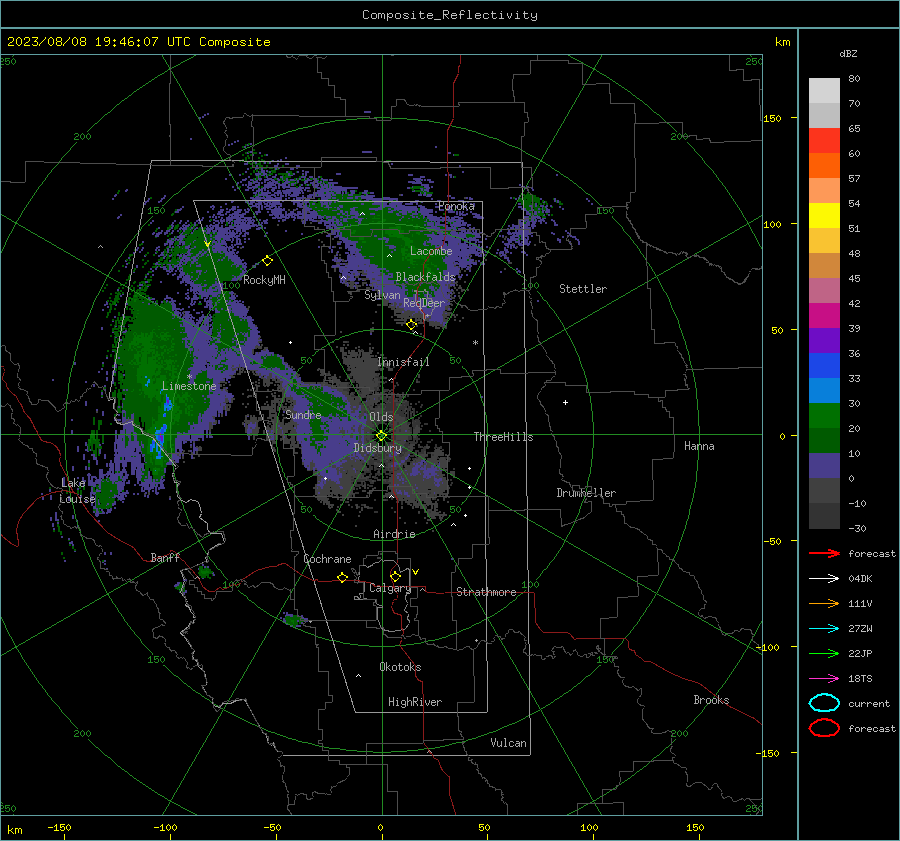Viewport: 900px width, 841px height.
Task: Click the asterisk marker east of Innisfail
Action: coord(475,343)
